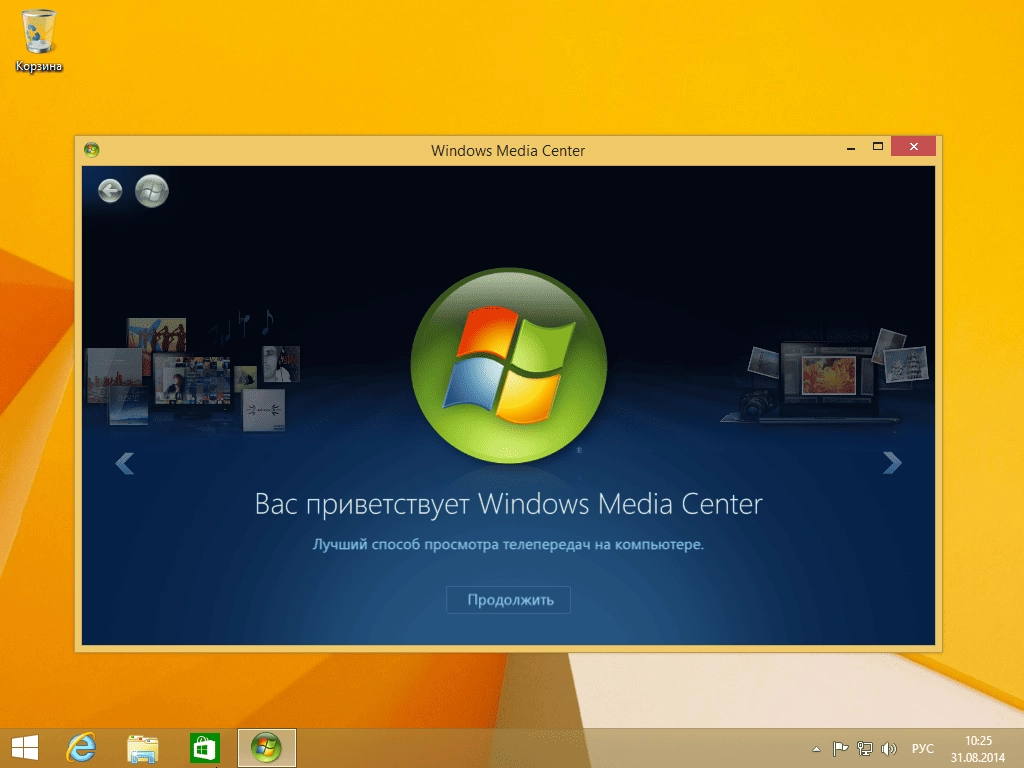Open the Media Center home start button
The height and width of the screenshot is (768, 1024).
[x=152, y=191]
